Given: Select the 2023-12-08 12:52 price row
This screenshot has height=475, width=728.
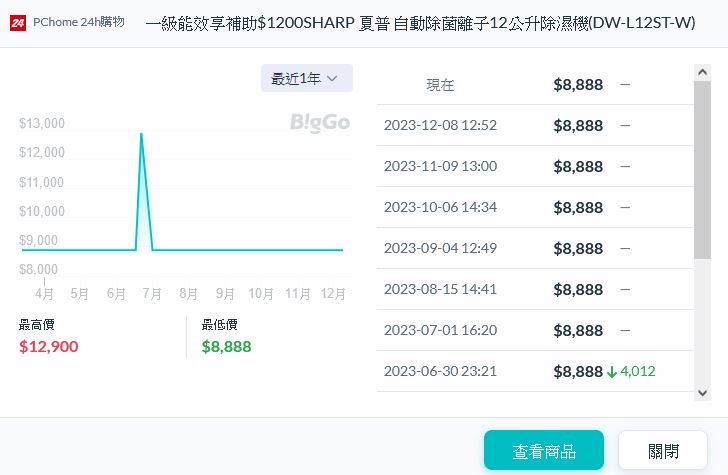Looking at the screenshot, I should [534, 125].
